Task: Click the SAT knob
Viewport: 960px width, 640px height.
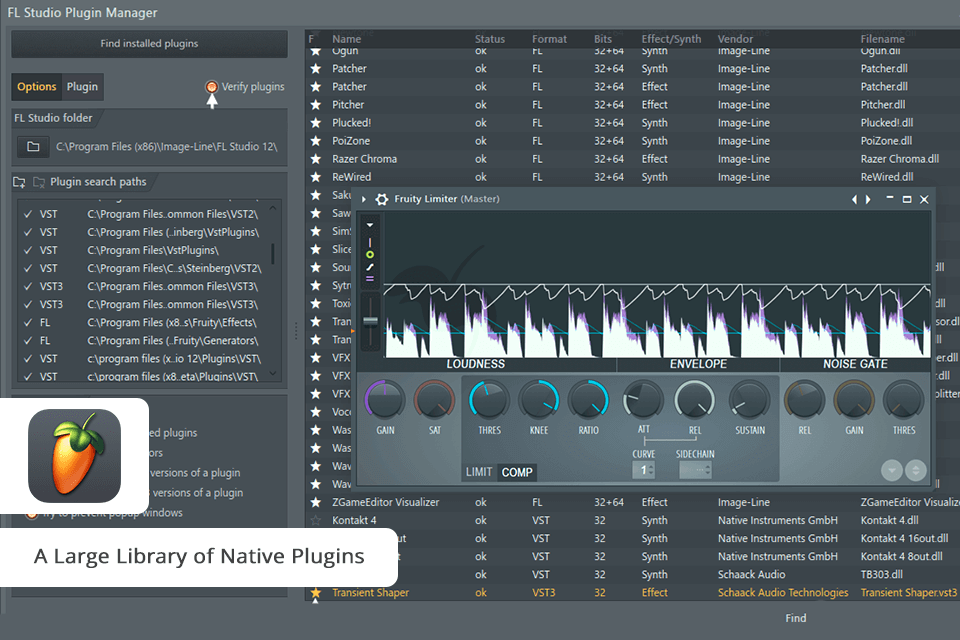Action: tap(435, 399)
